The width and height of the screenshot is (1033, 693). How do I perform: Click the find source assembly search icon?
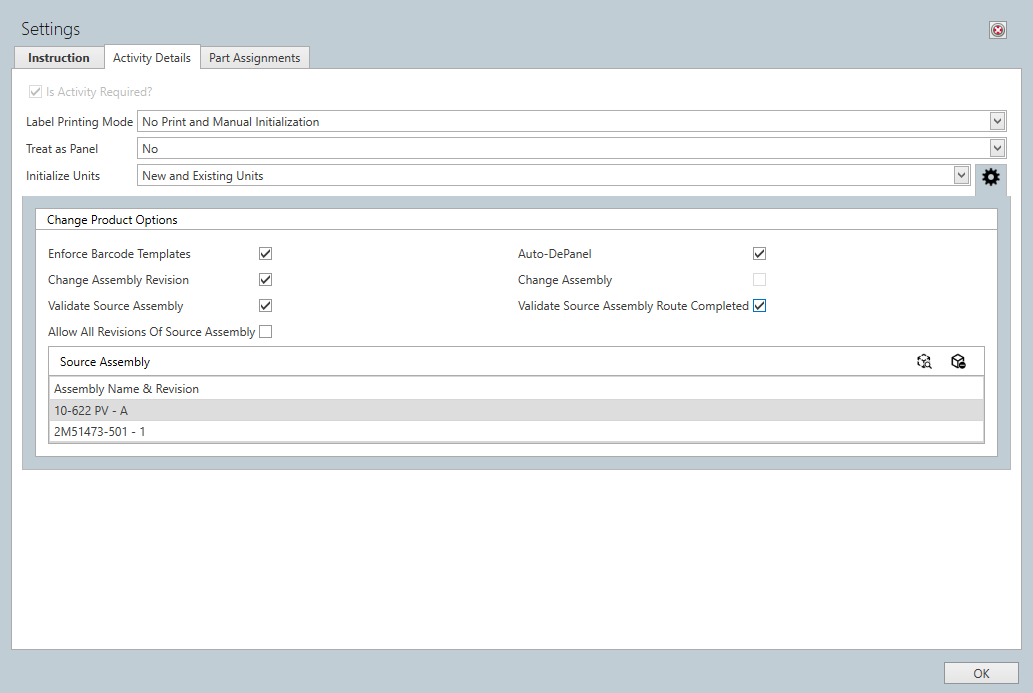924,361
